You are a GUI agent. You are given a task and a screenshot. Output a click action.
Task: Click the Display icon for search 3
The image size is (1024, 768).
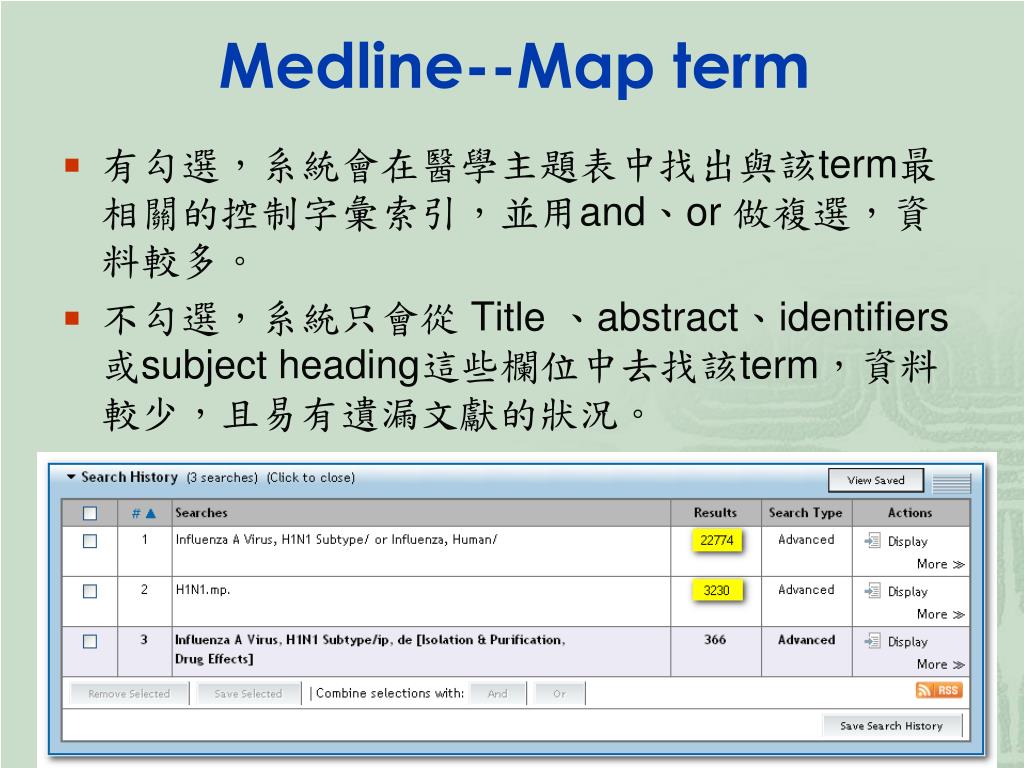click(872, 641)
